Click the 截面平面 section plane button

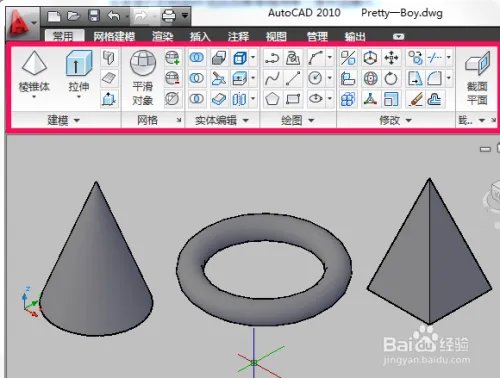(x=477, y=77)
